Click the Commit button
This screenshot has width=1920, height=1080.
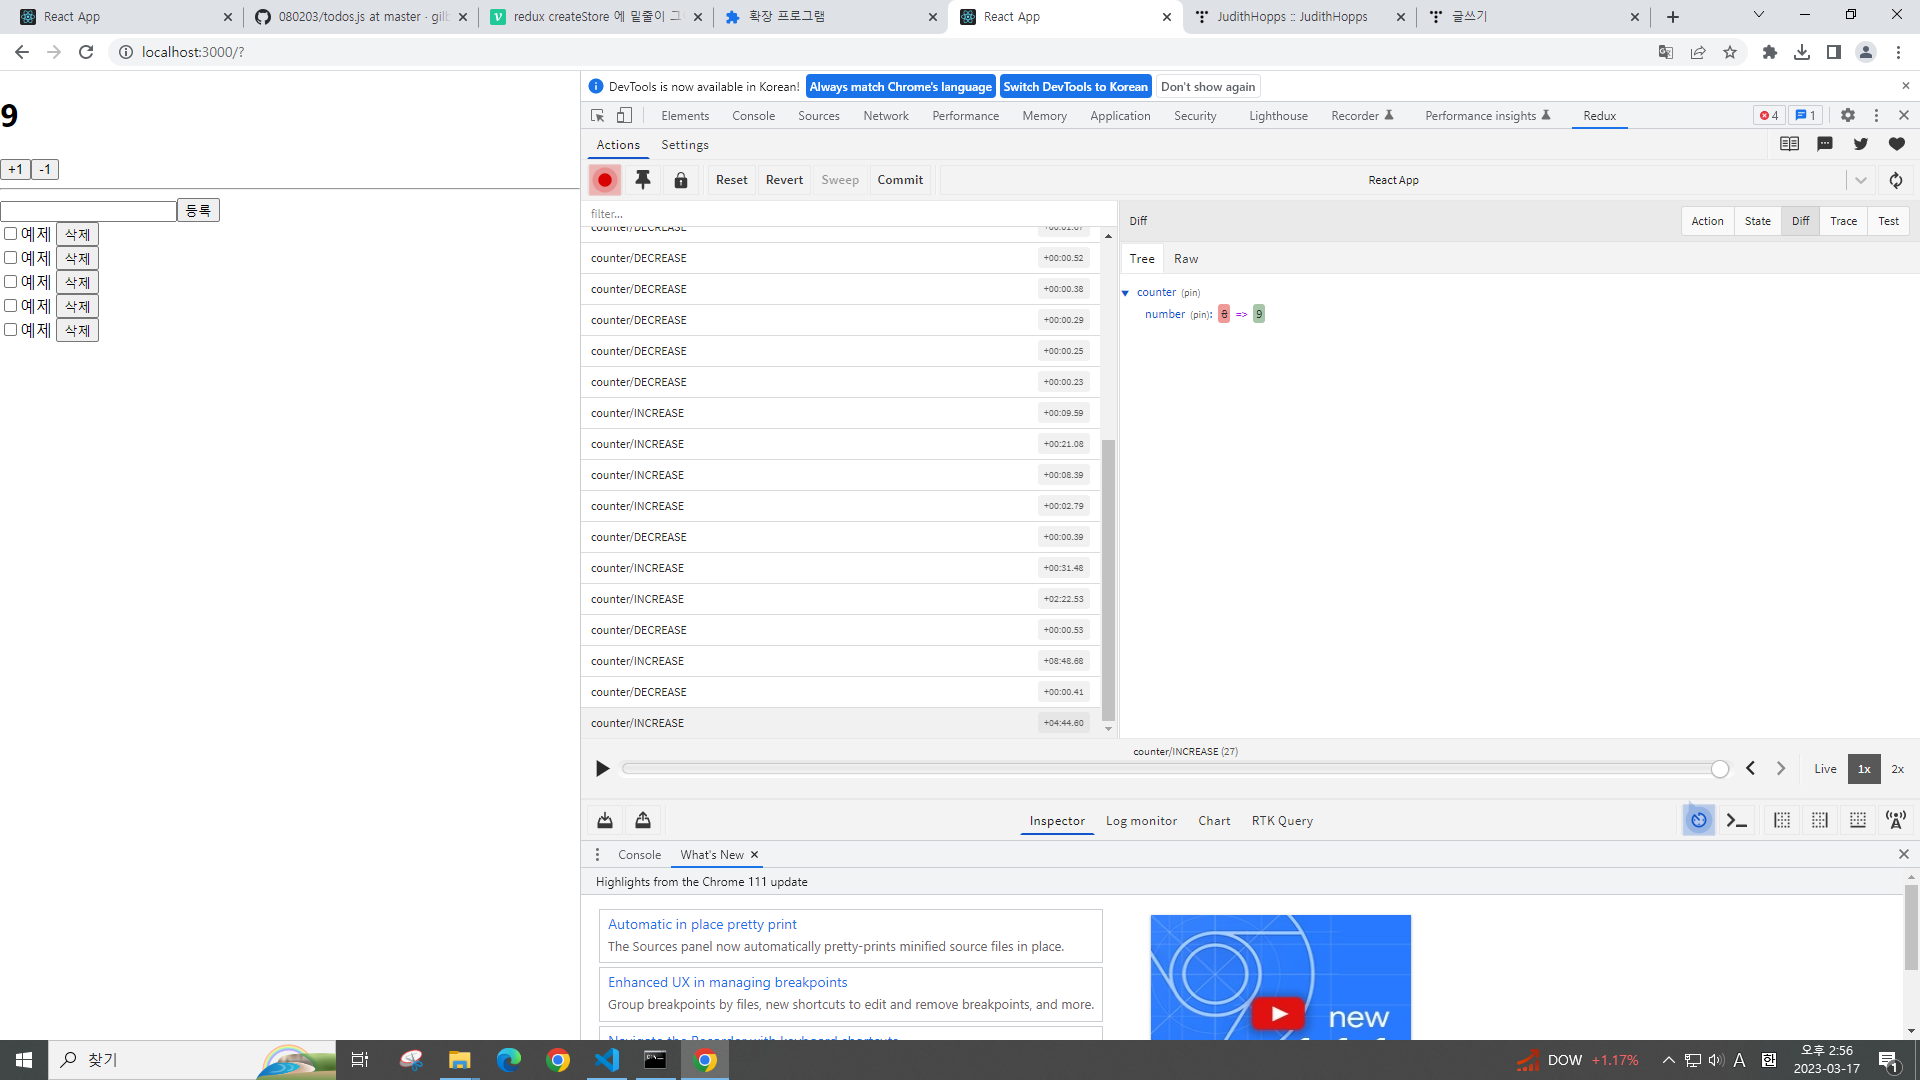pos(900,180)
